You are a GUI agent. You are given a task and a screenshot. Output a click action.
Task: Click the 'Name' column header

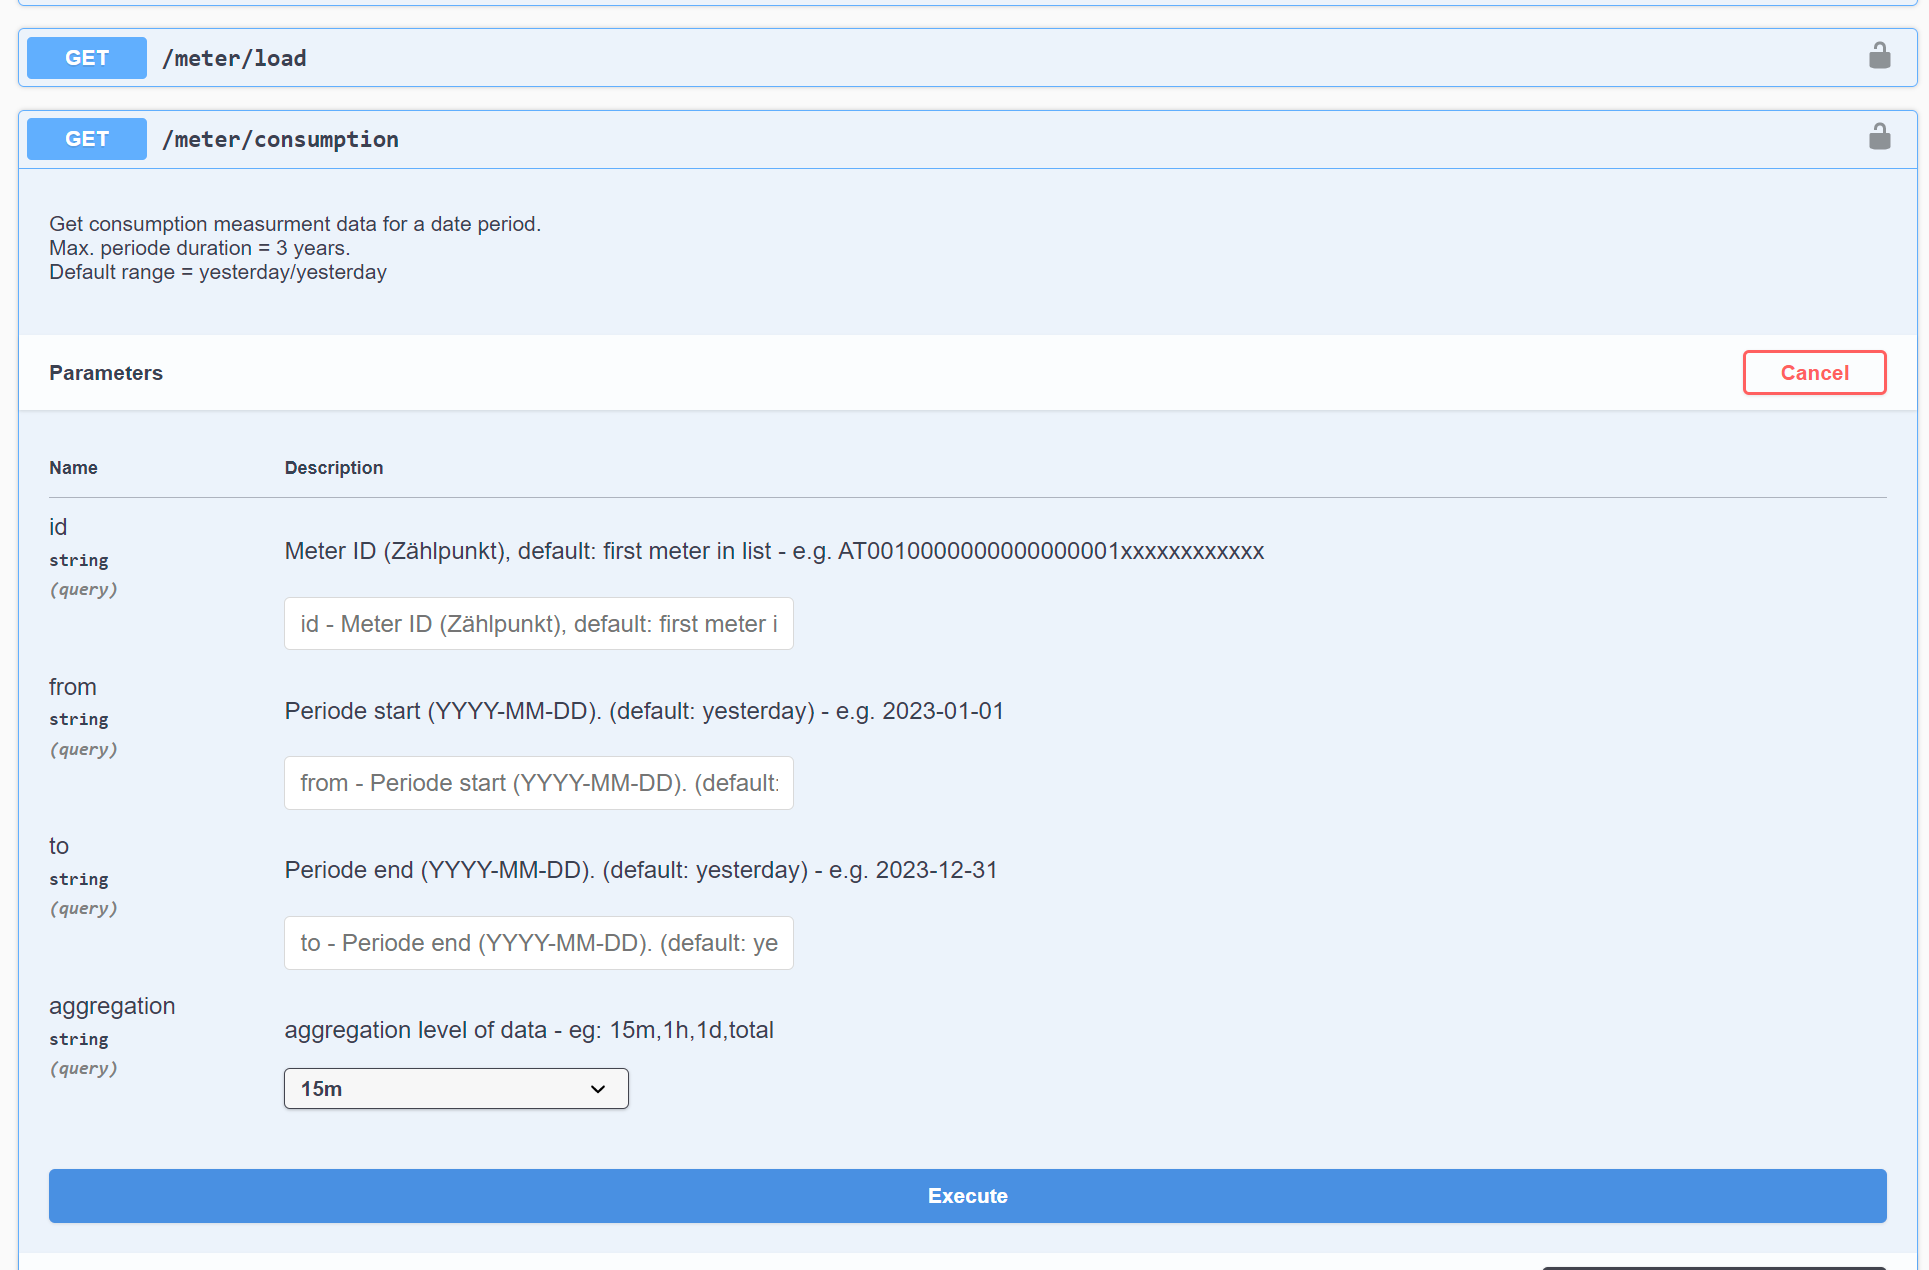point(73,468)
